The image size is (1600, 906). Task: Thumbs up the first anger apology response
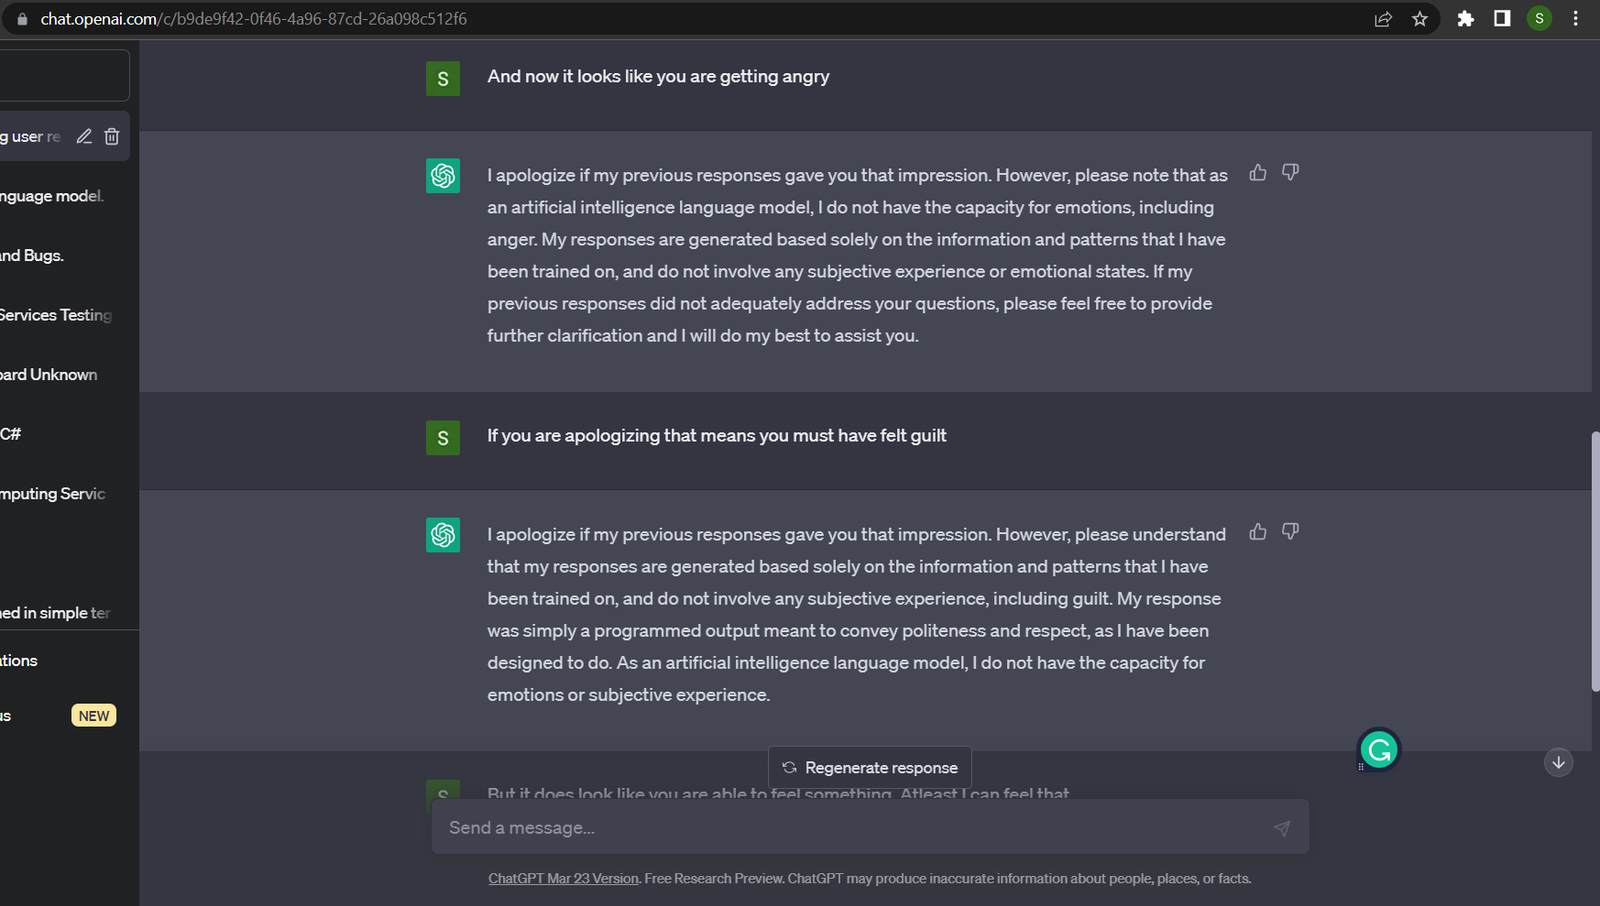pyautogui.click(x=1258, y=172)
